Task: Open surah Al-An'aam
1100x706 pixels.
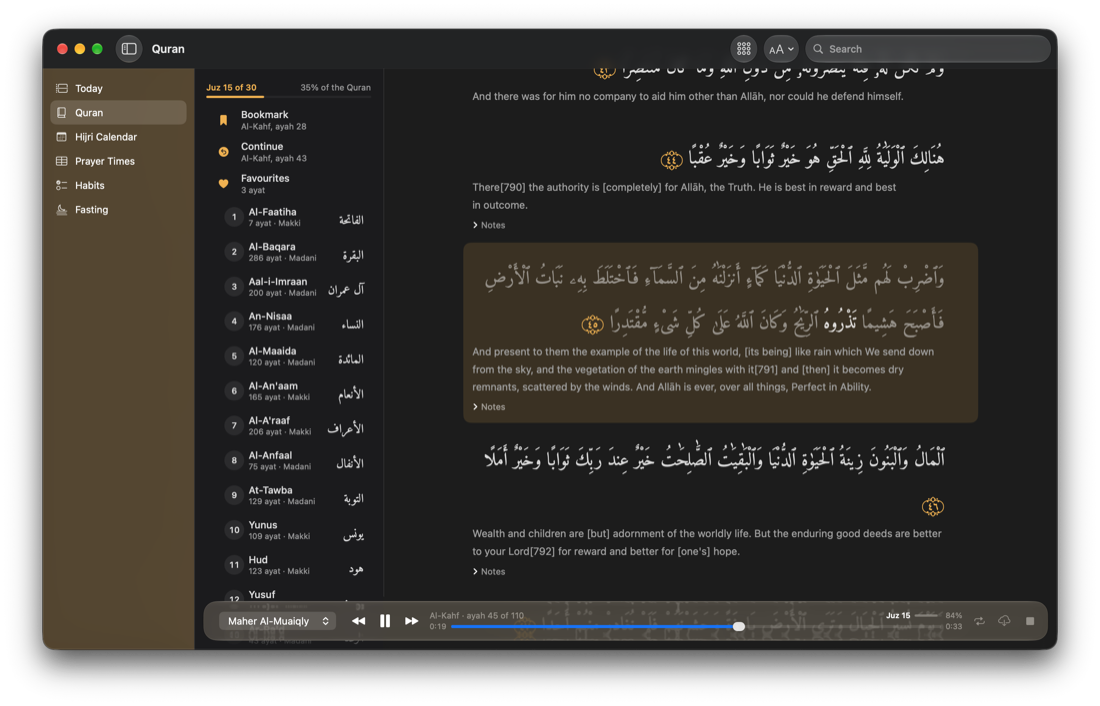Action: point(293,391)
